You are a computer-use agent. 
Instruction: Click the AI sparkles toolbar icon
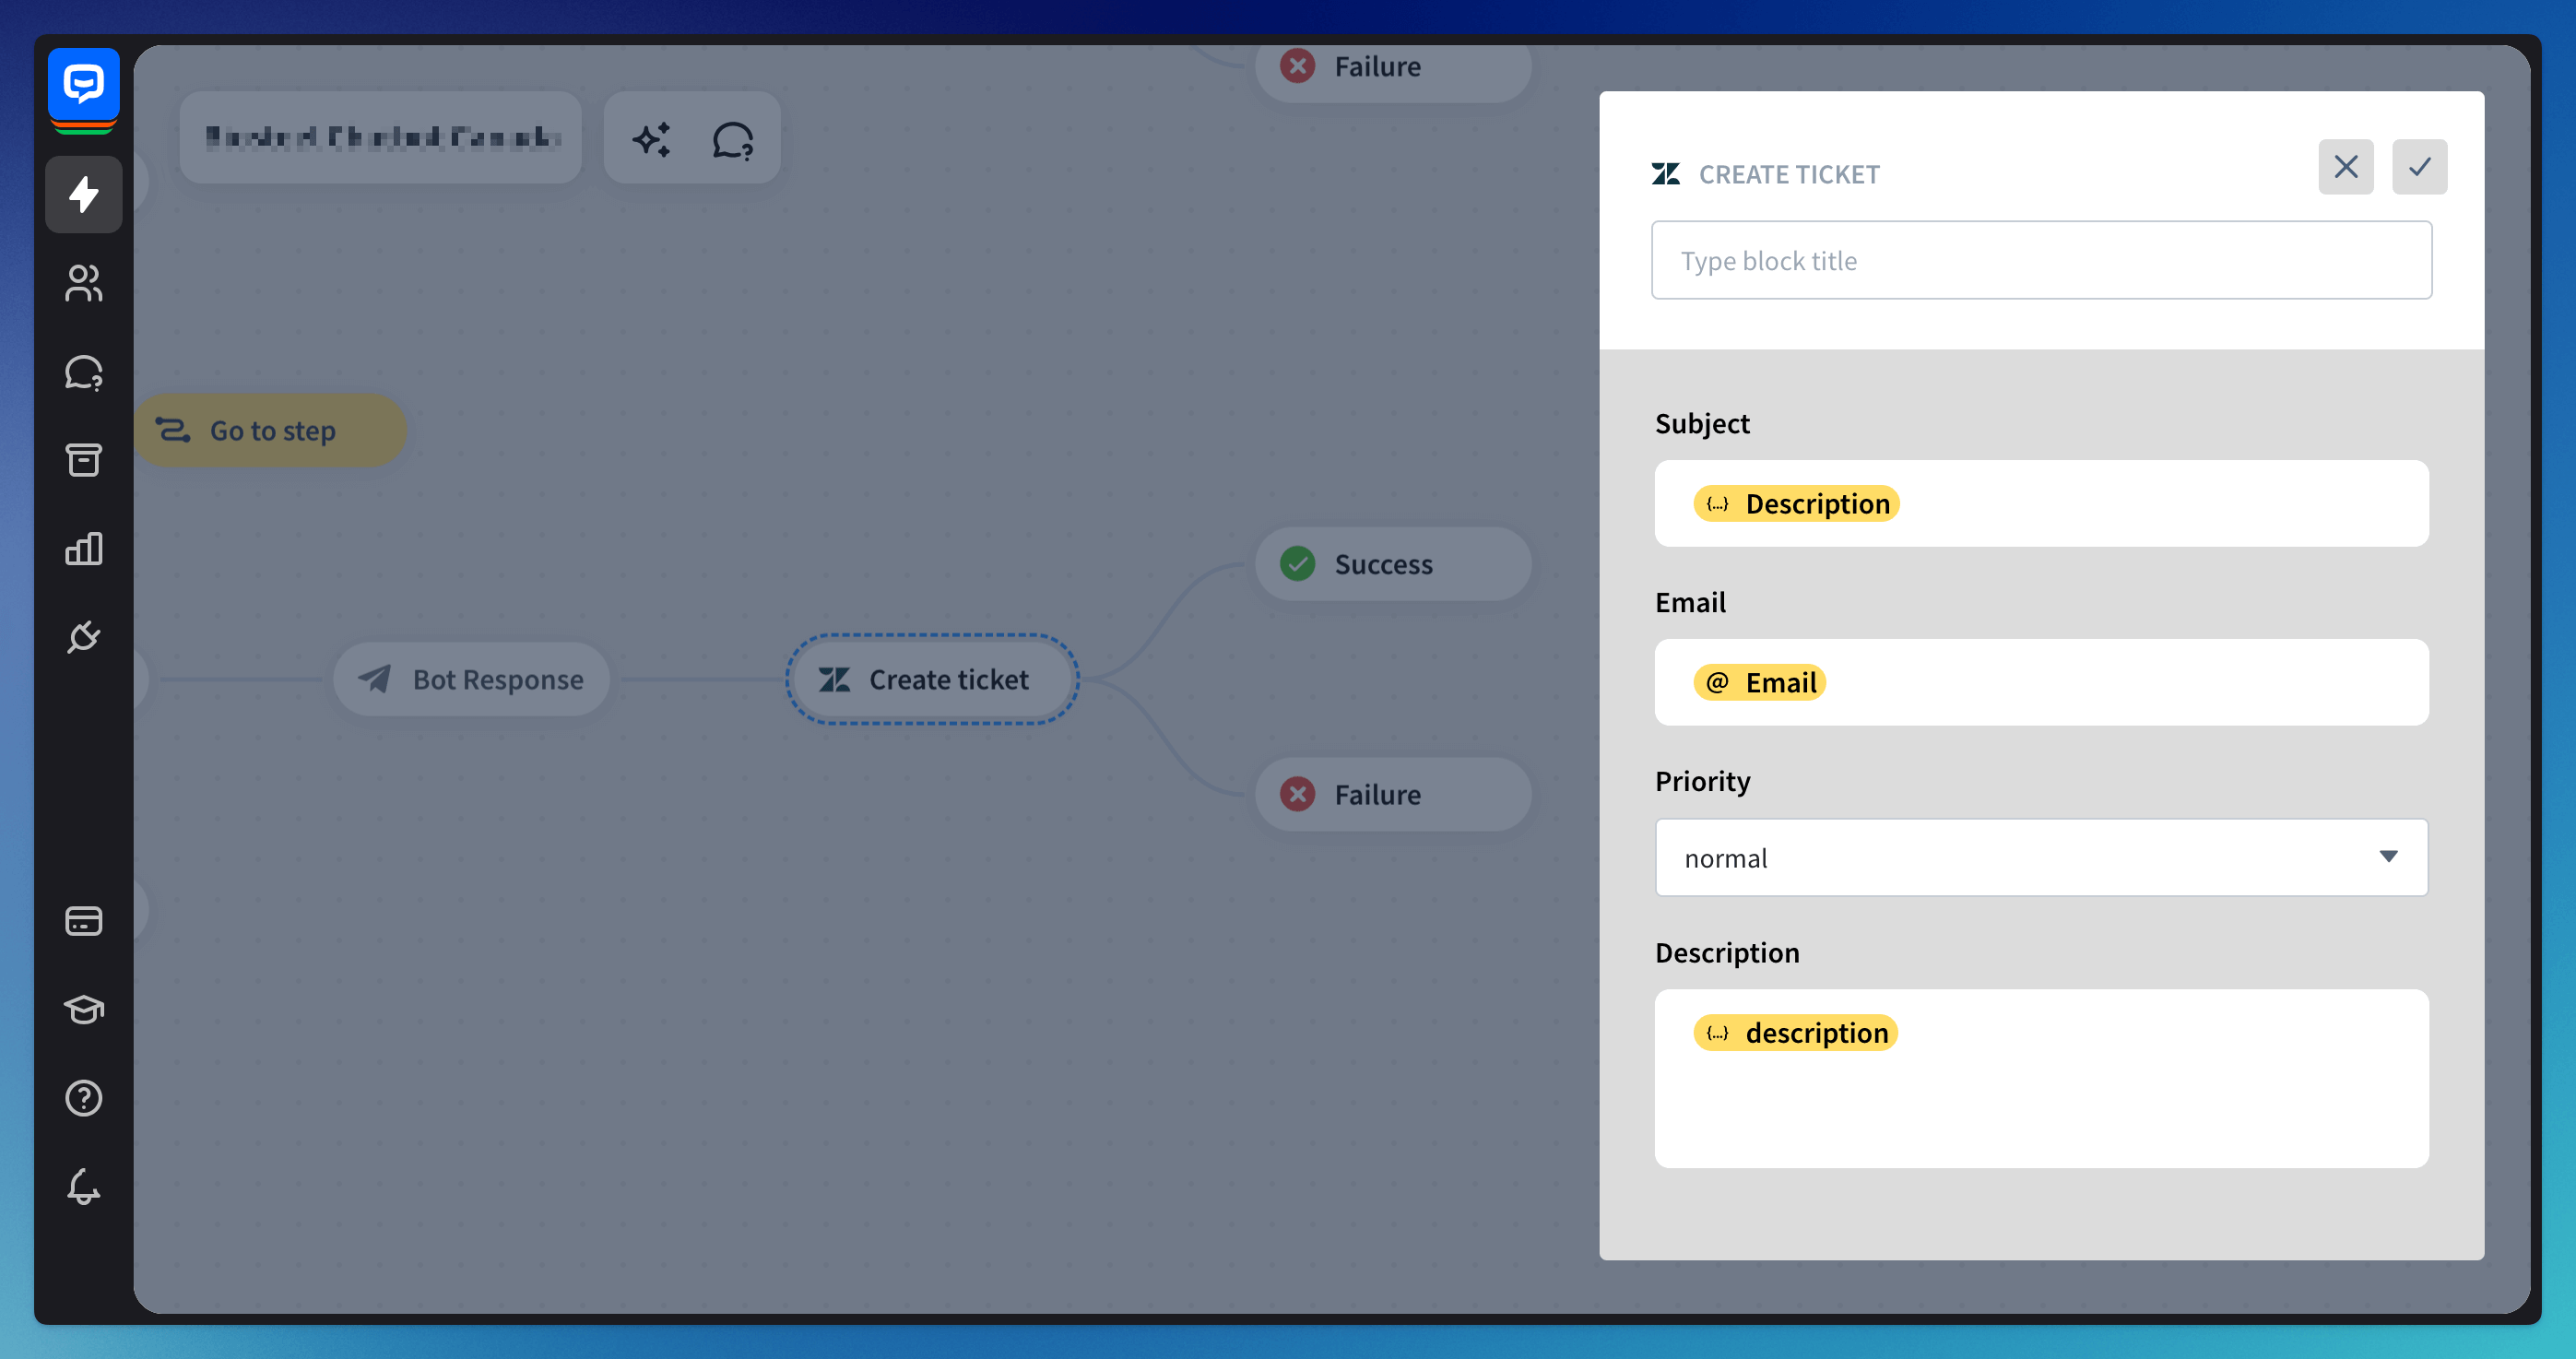[652, 139]
